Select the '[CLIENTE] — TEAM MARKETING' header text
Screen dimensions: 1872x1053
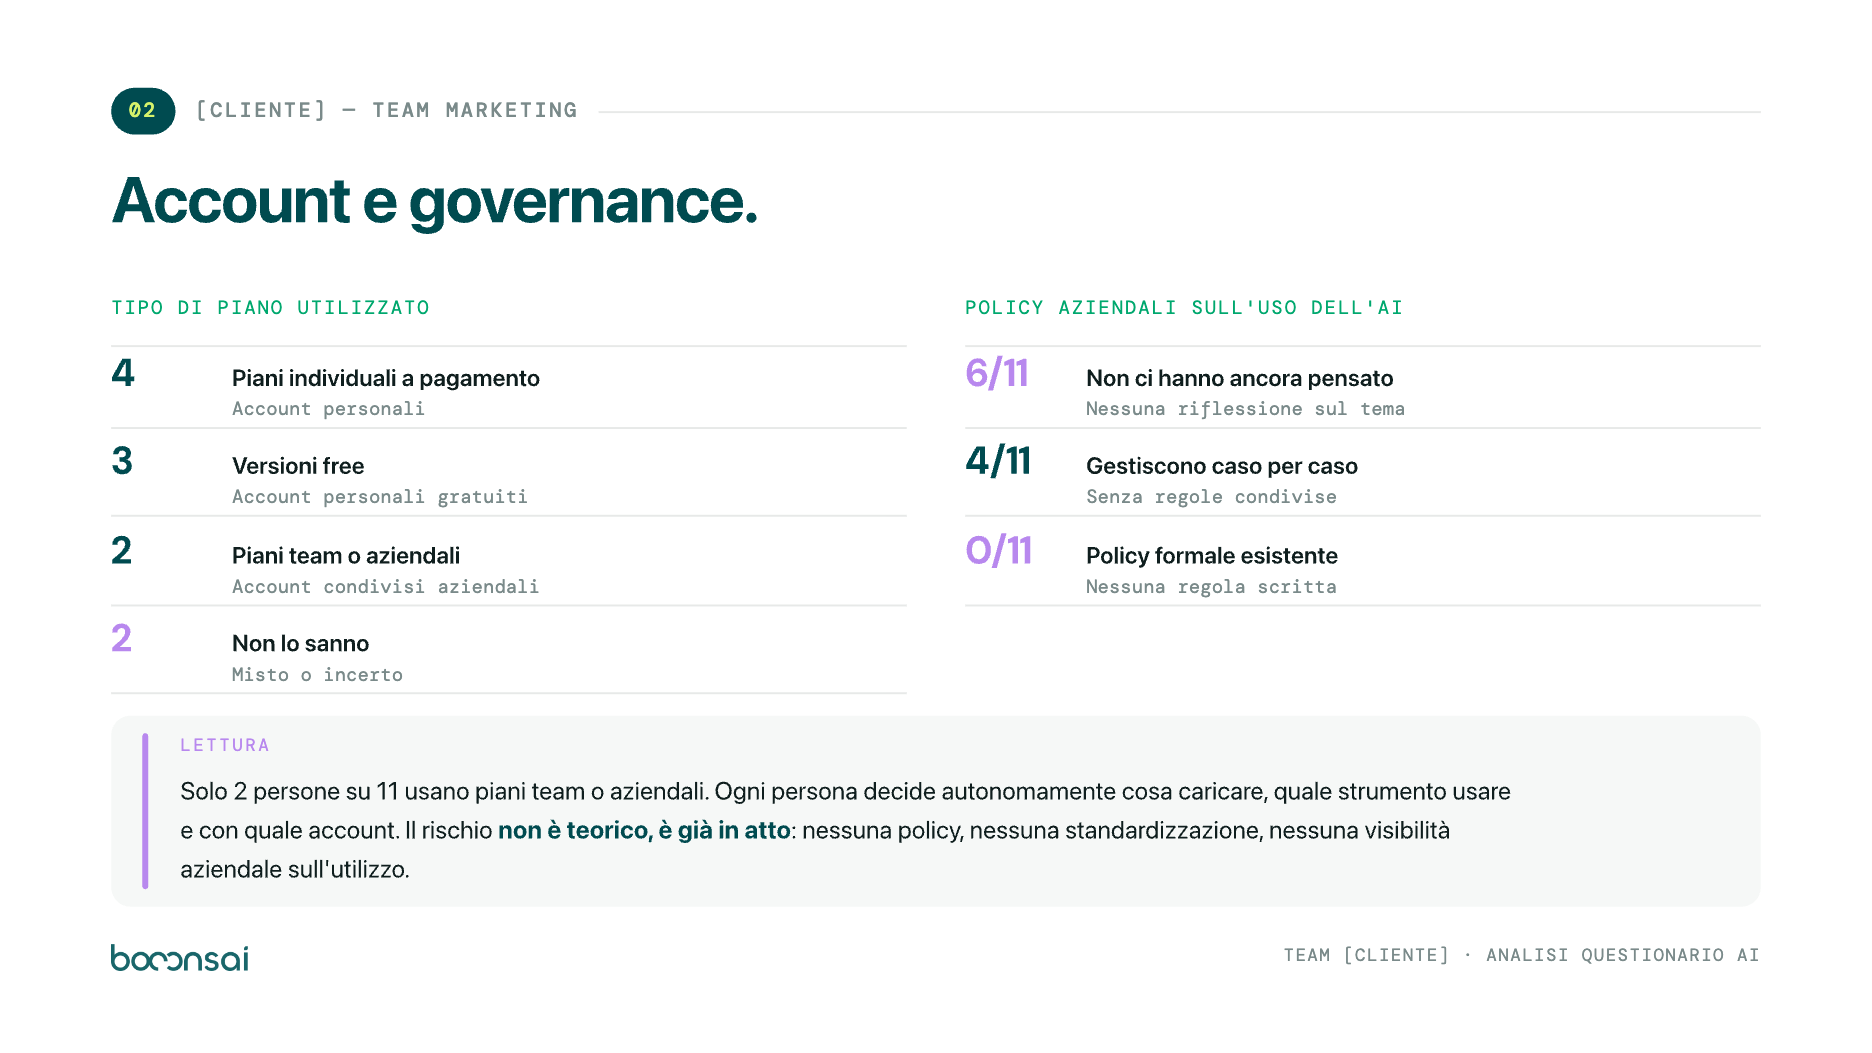click(386, 110)
